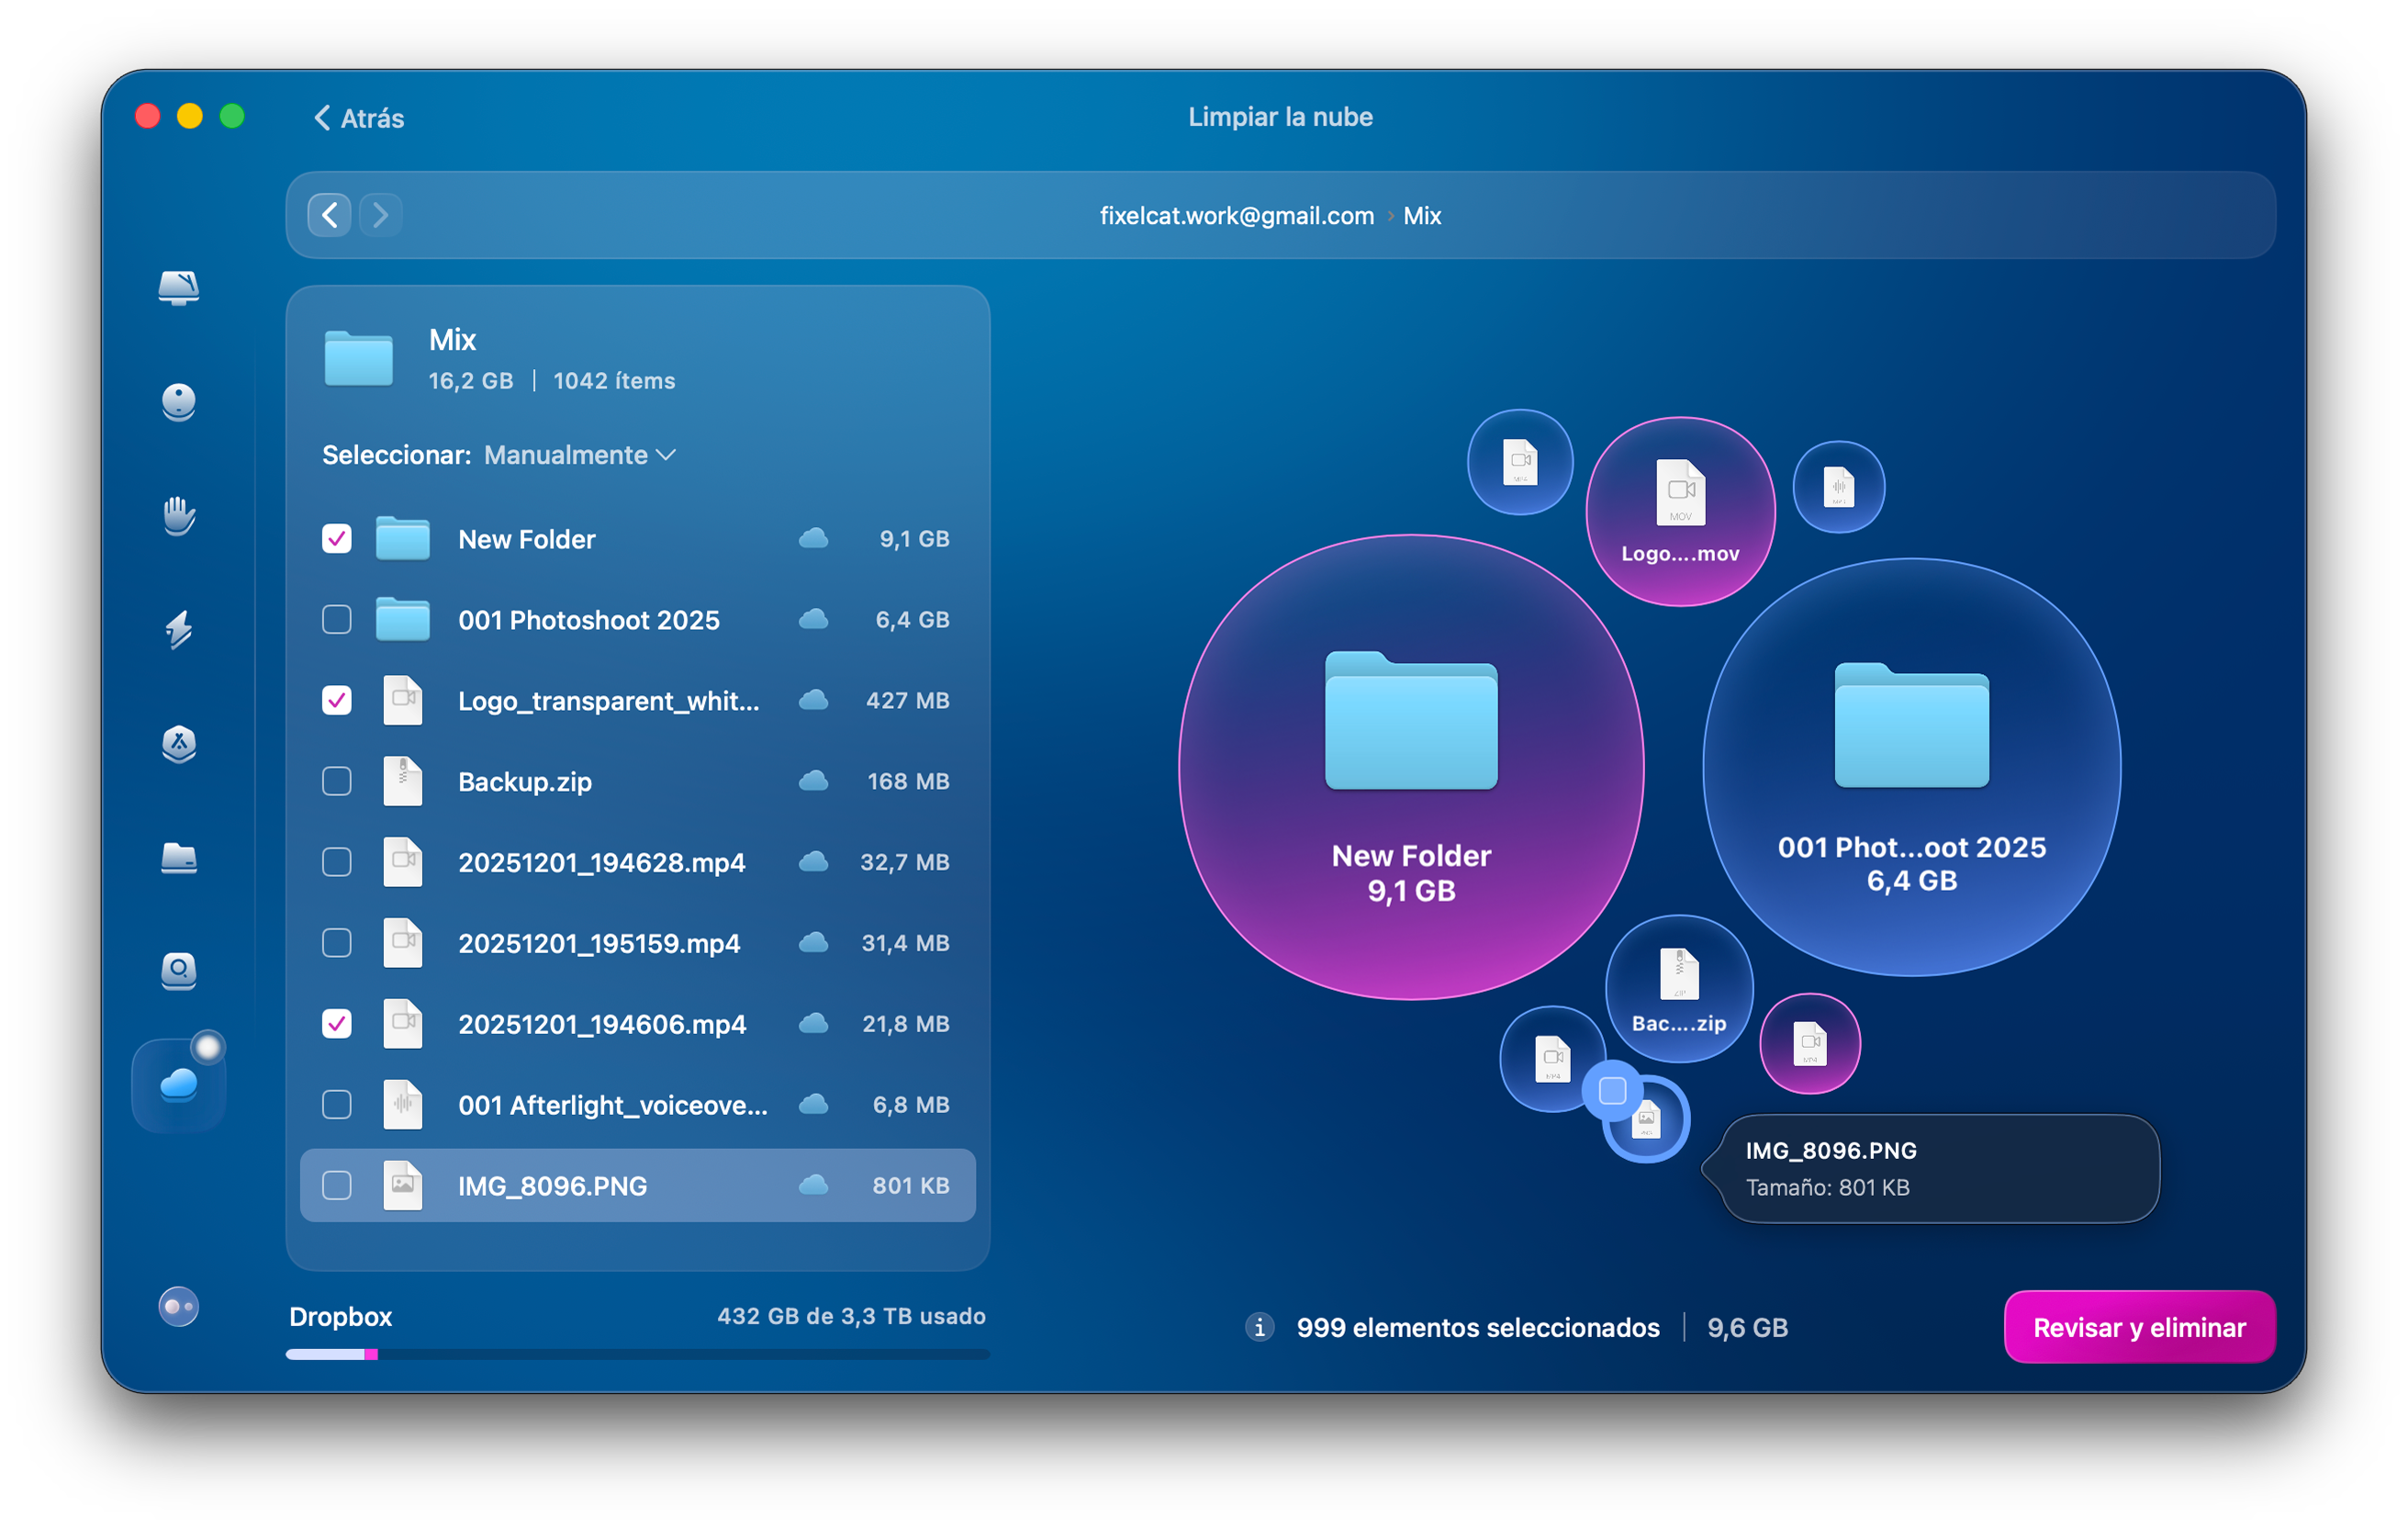Enable the Backup.zip checkbox
This screenshot has height=1529, width=2408.
pos(336,782)
